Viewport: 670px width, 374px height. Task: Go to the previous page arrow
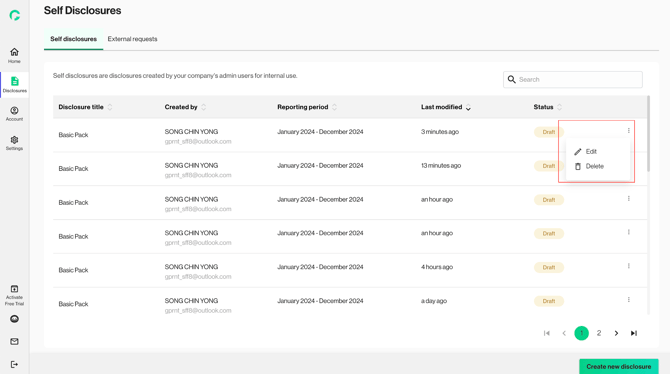pos(564,333)
